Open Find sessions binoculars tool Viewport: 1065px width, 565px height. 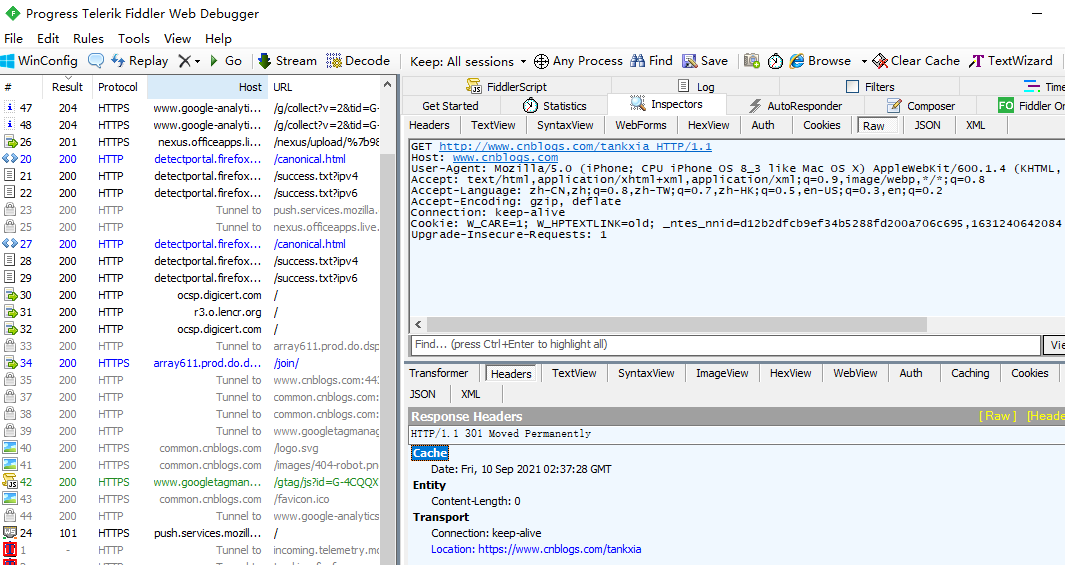651,60
